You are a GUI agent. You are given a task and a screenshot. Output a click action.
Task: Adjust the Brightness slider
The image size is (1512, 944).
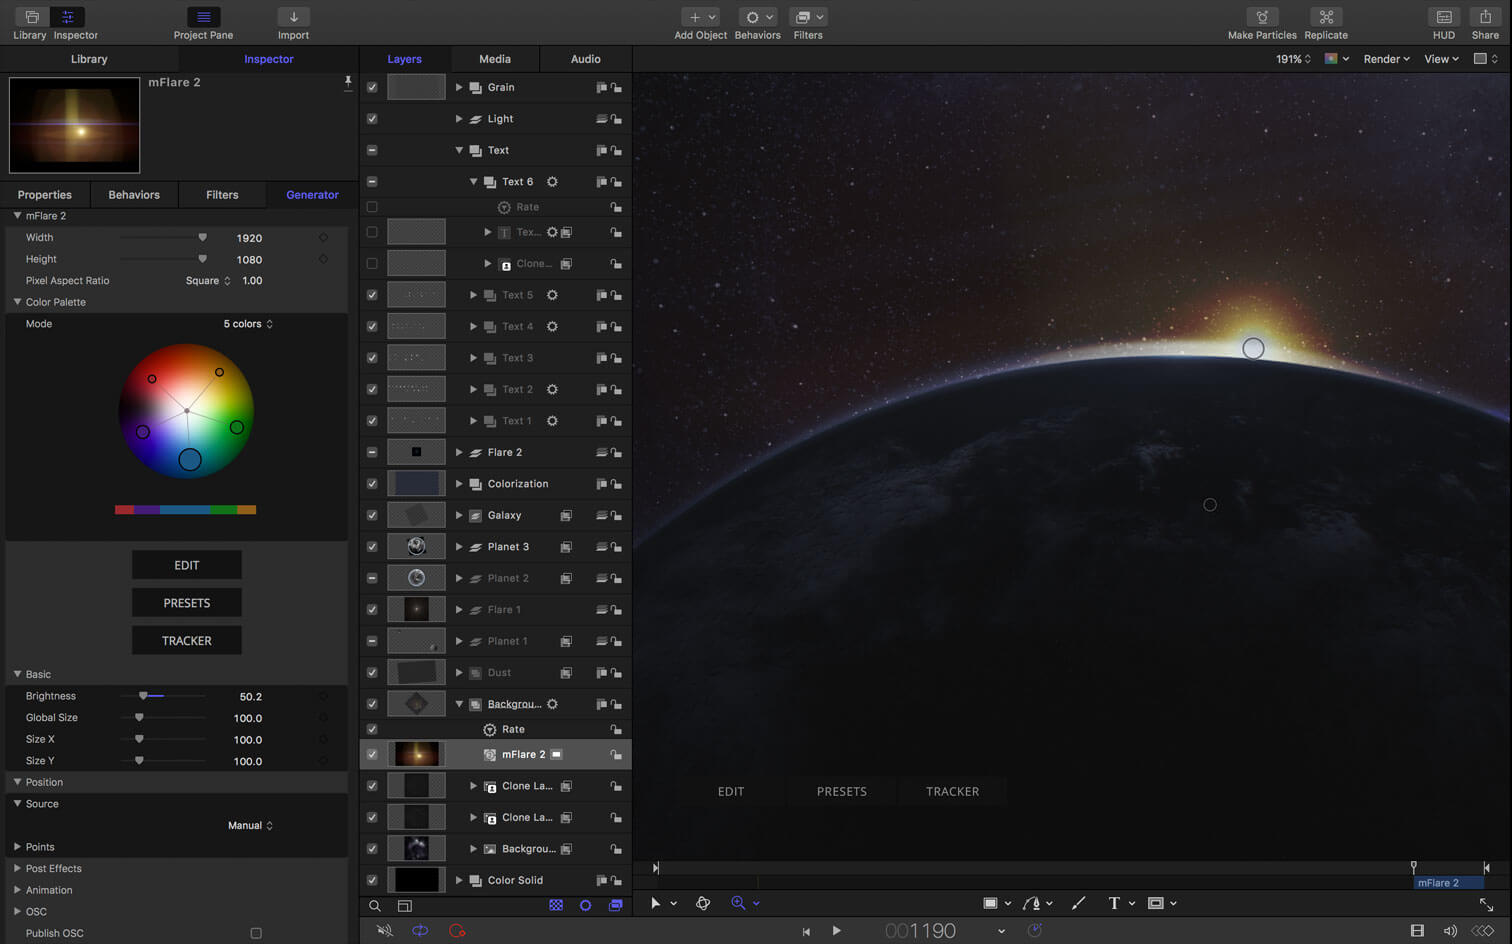[163, 696]
